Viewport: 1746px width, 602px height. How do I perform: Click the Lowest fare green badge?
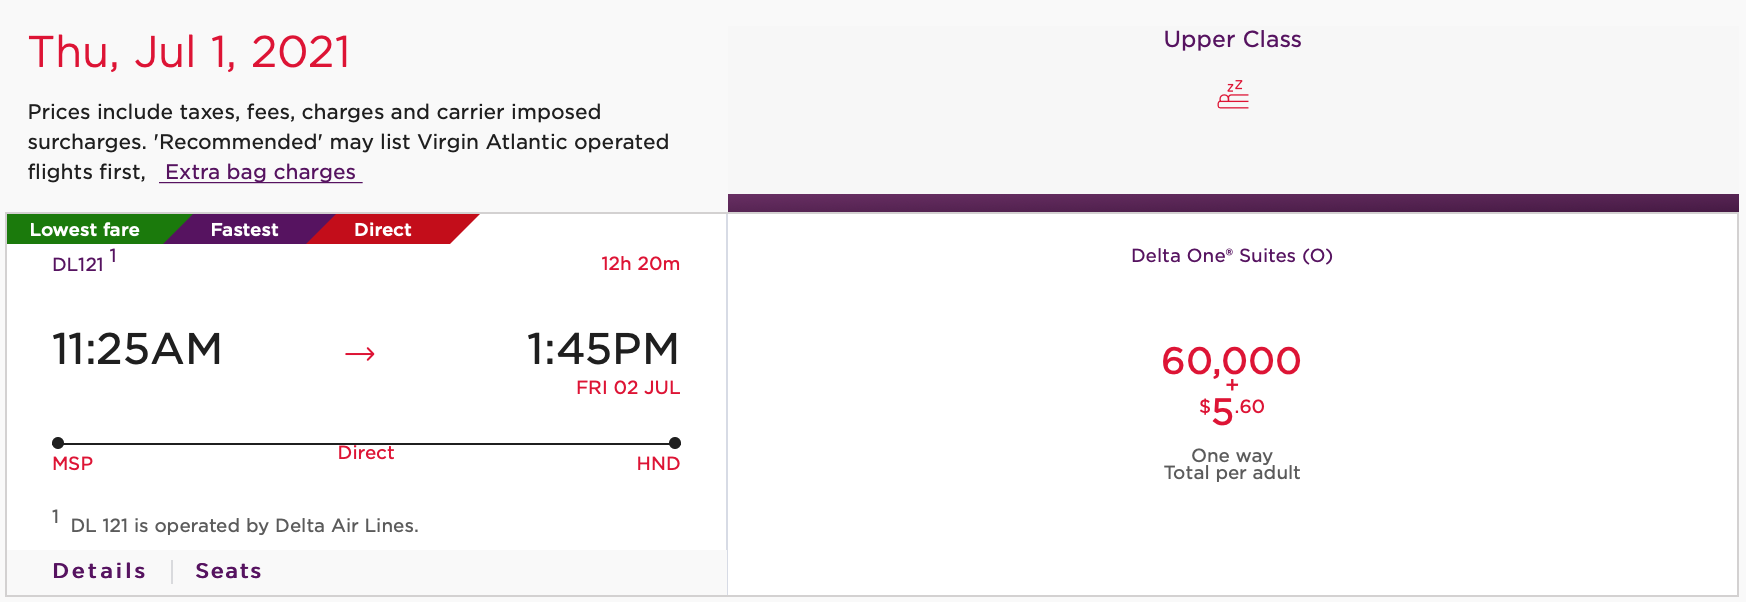tap(84, 229)
